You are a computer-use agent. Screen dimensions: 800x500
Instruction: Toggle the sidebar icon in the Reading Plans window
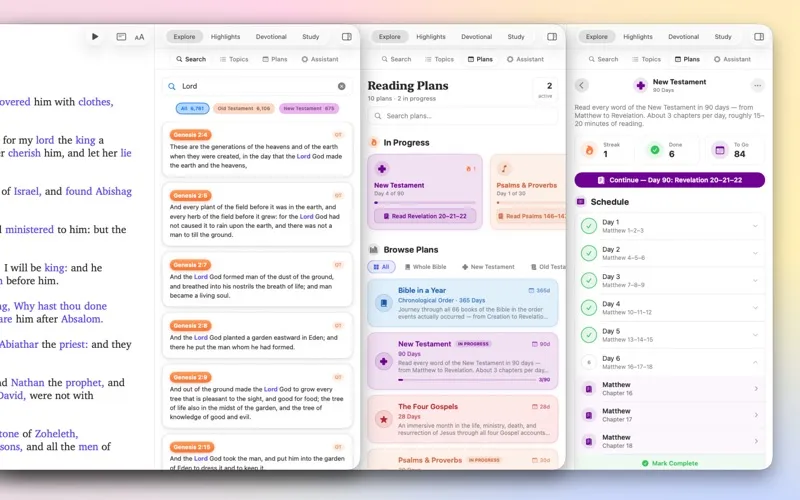552,37
